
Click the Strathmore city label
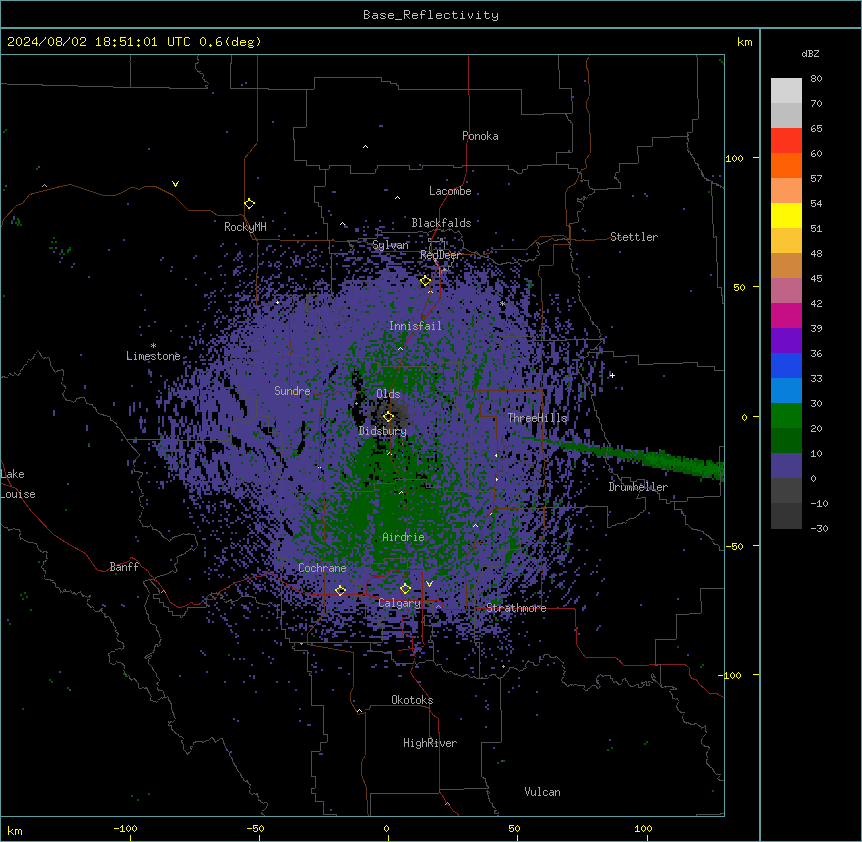516,608
